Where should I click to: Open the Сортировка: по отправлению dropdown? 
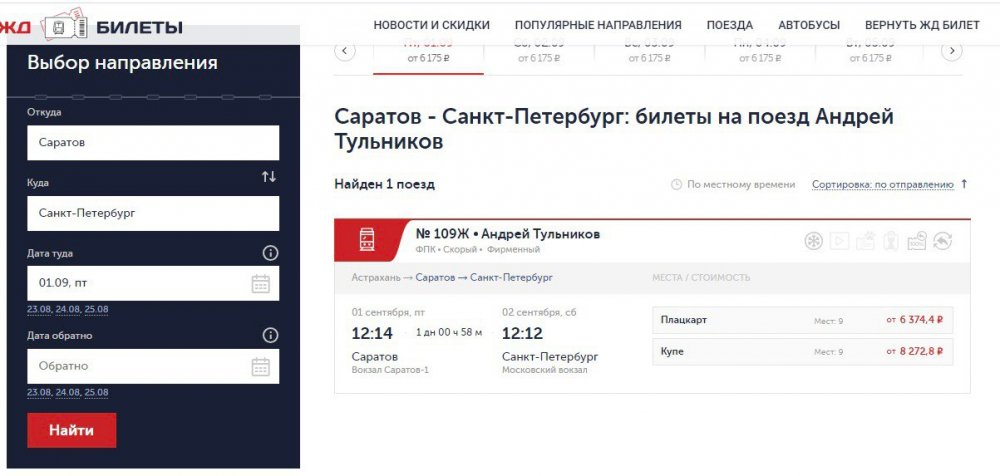point(883,185)
